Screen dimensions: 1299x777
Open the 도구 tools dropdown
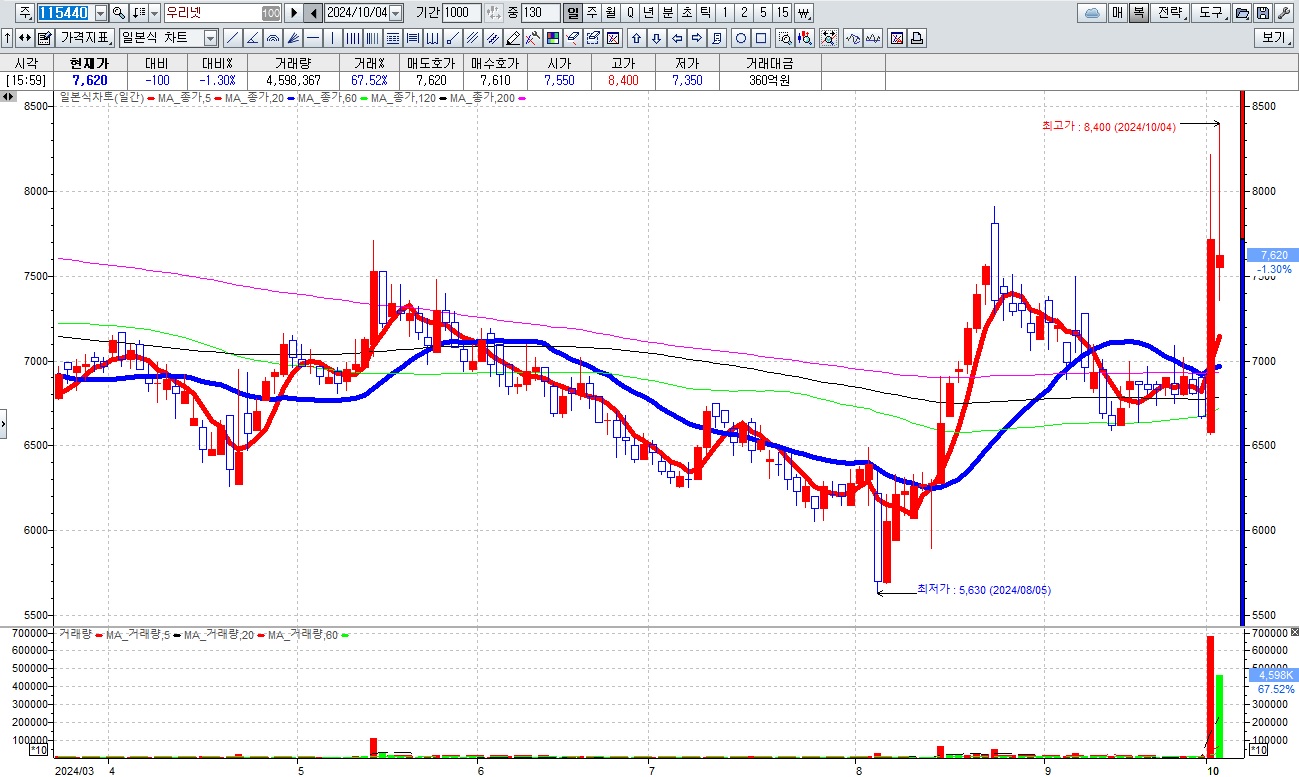1212,13
